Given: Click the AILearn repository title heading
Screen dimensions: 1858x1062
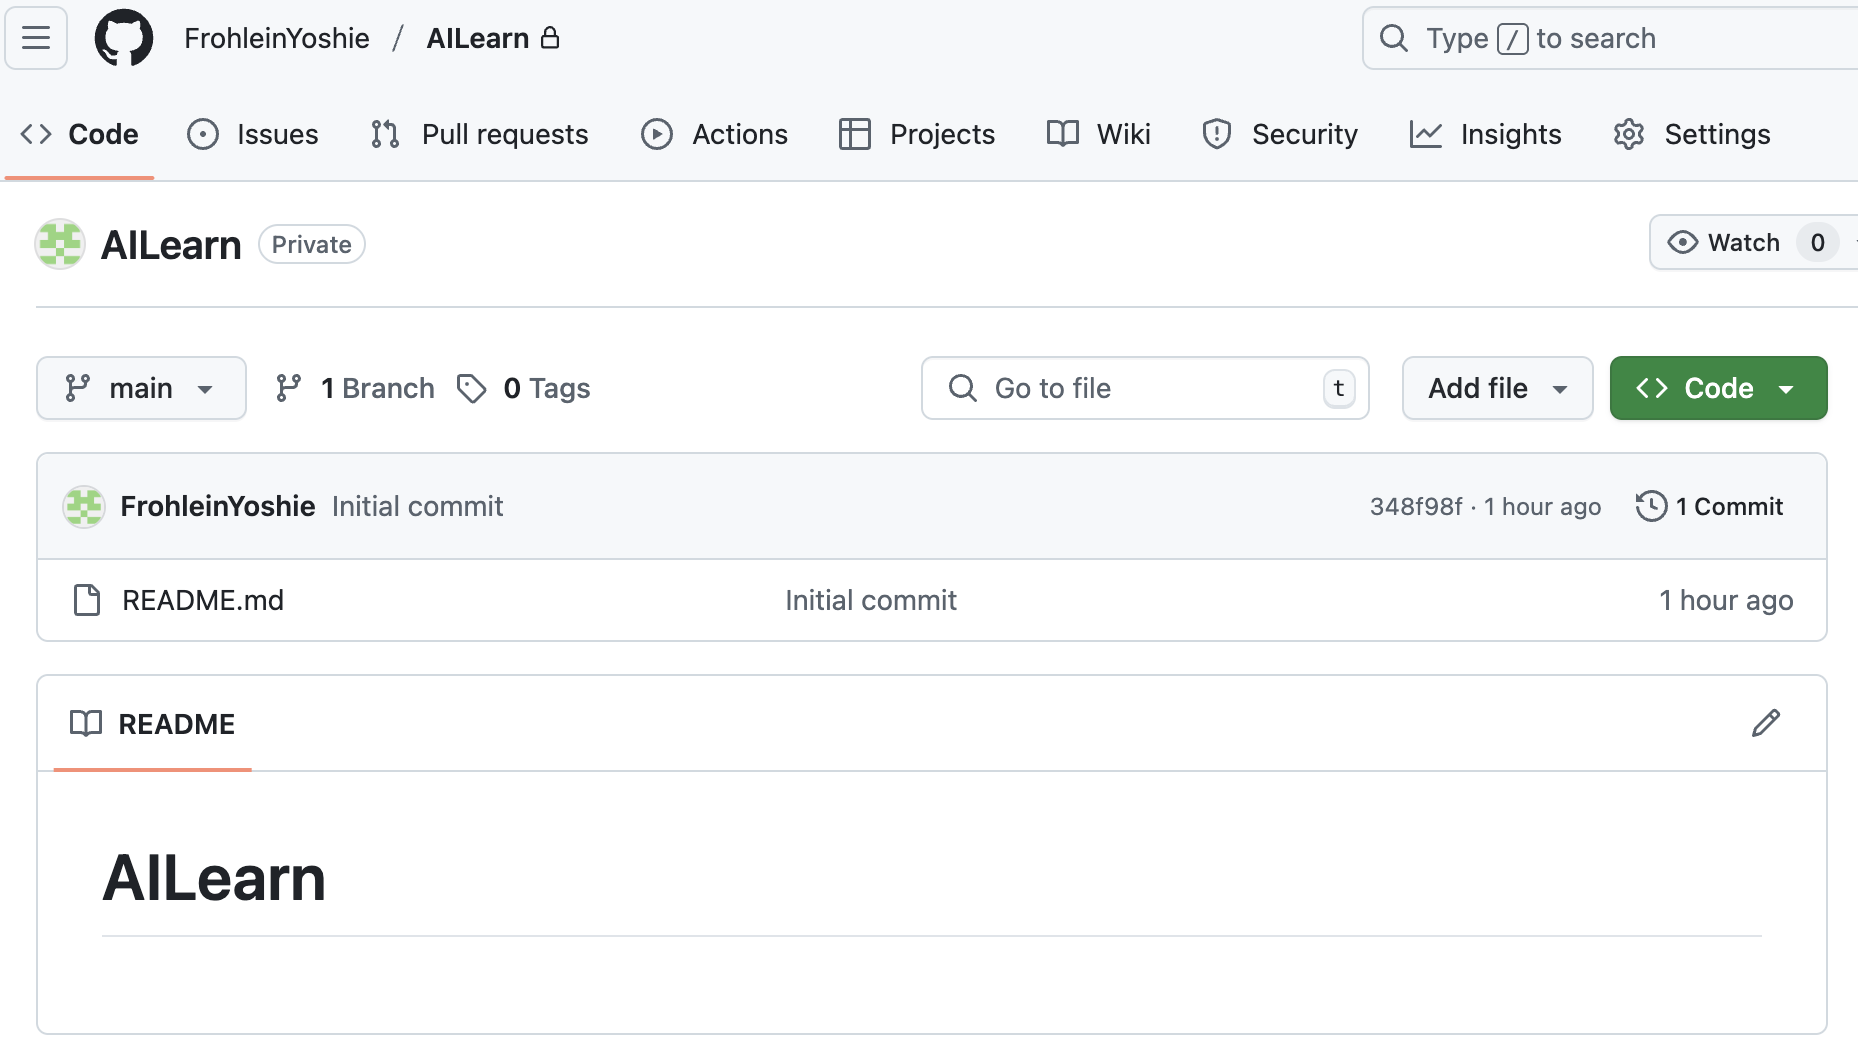Looking at the screenshot, I should click(x=171, y=245).
